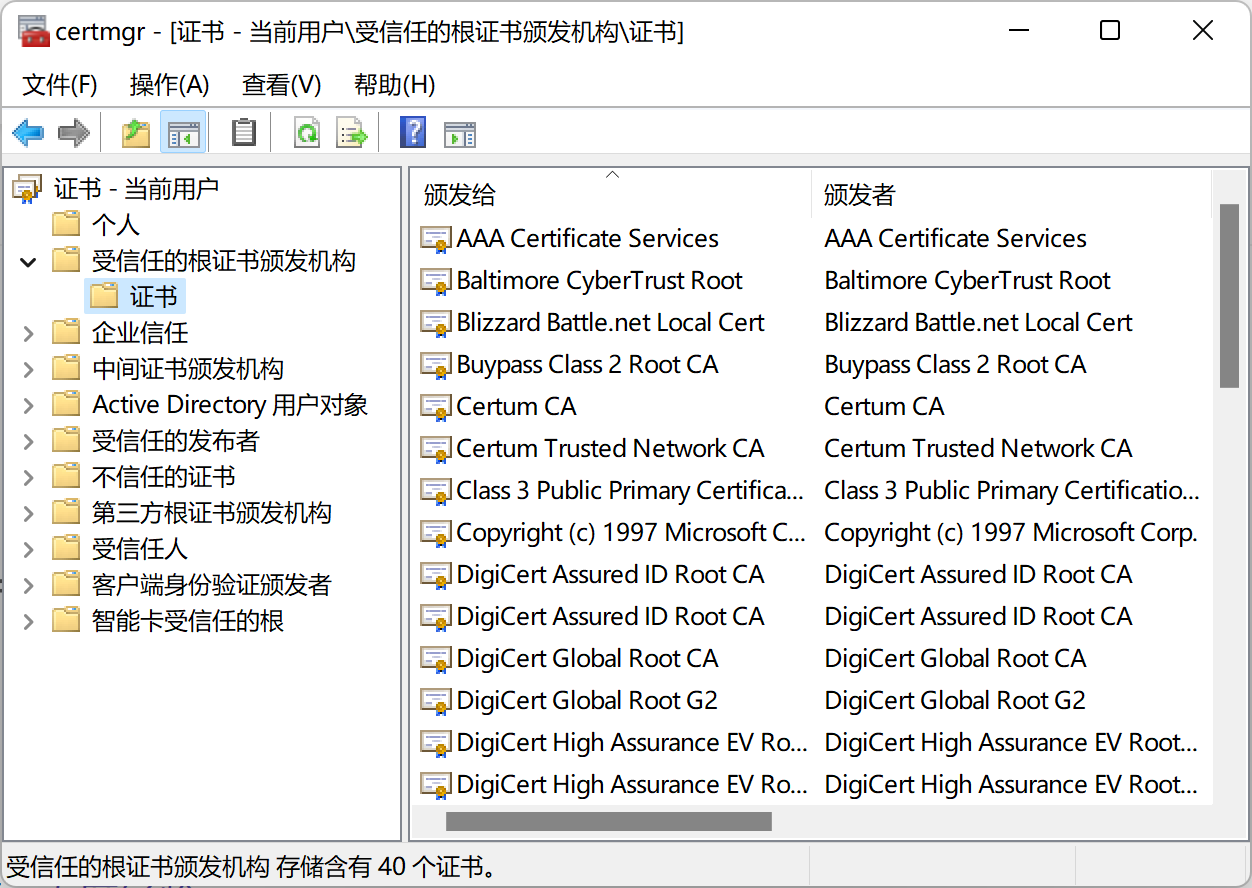Select Blizzard Battle.net Local Cert in 颁发给 column

click(610, 323)
